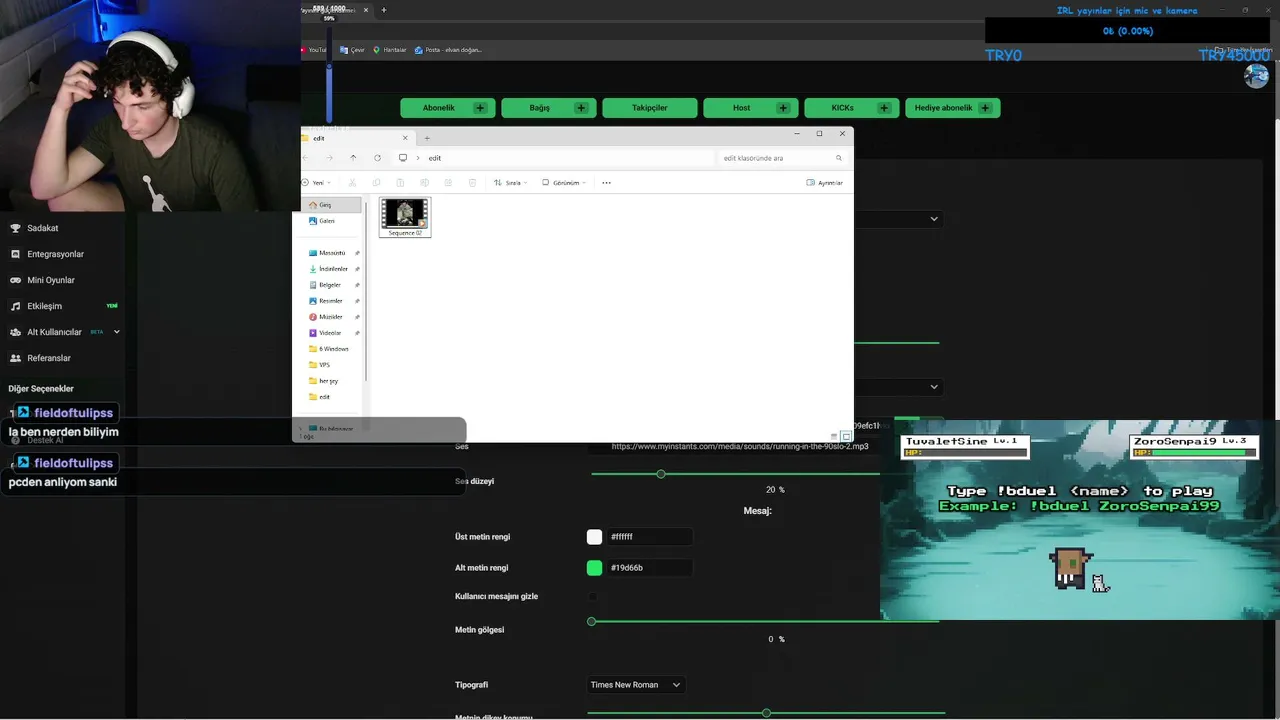Click the Explorer up arrow button
This screenshot has width=1280, height=720.
click(x=353, y=158)
